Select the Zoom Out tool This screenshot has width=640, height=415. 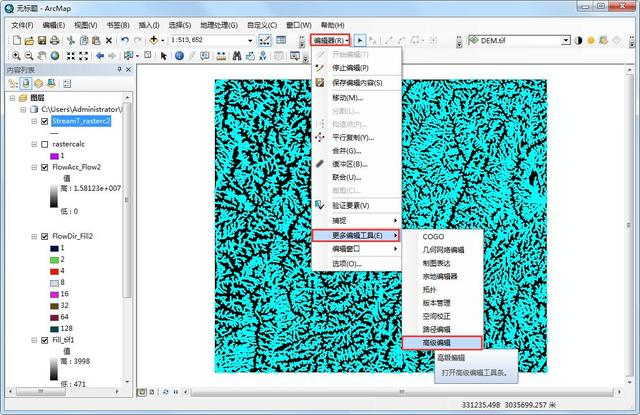29,56
